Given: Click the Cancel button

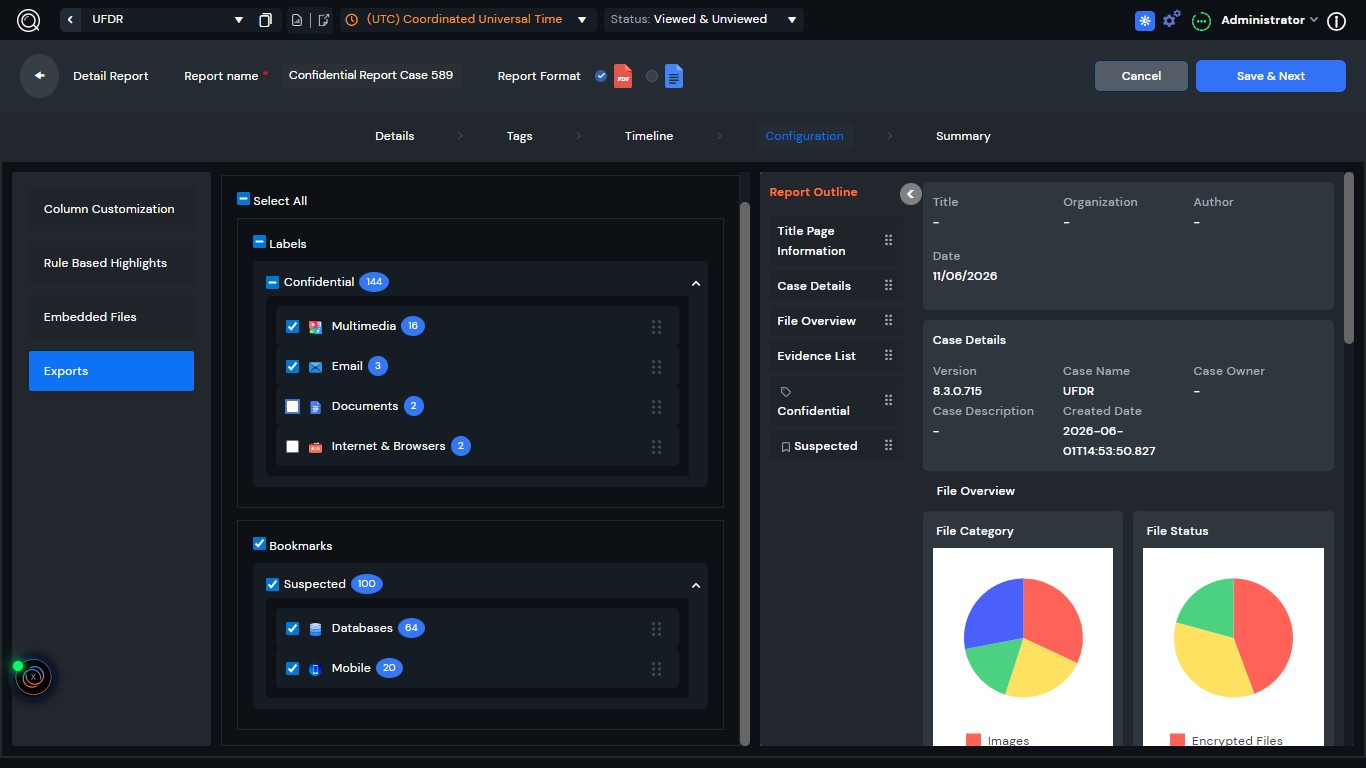Looking at the screenshot, I should point(1141,76).
